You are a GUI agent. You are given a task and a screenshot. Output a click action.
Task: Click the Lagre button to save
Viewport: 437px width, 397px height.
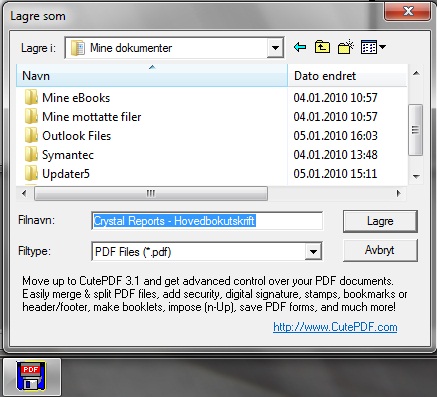[x=380, y=221]
